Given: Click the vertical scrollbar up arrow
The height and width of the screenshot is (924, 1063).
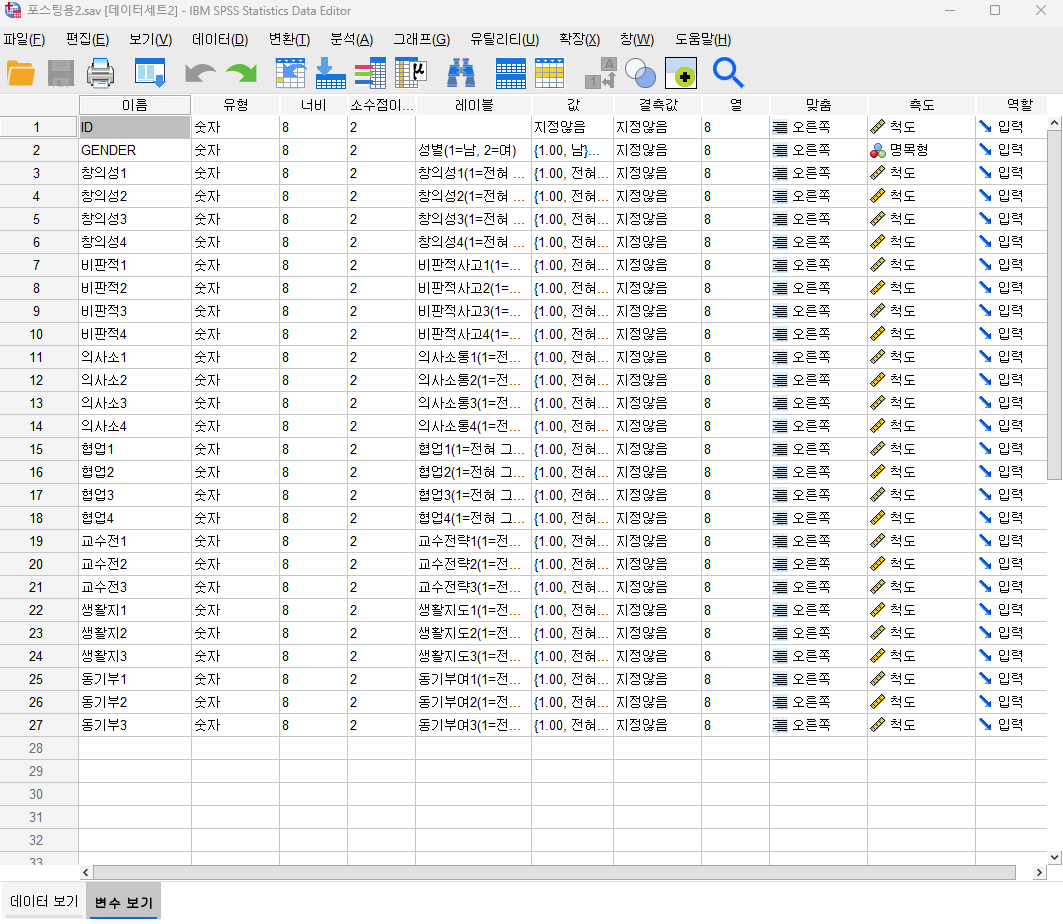Looking at the screenshot, I should (1054, 123).
